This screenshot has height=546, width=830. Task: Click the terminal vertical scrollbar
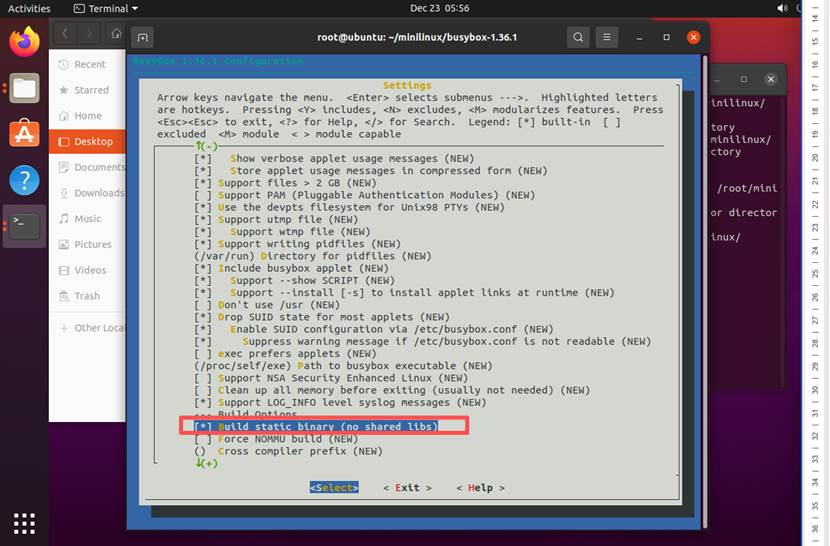coord(705,291)
